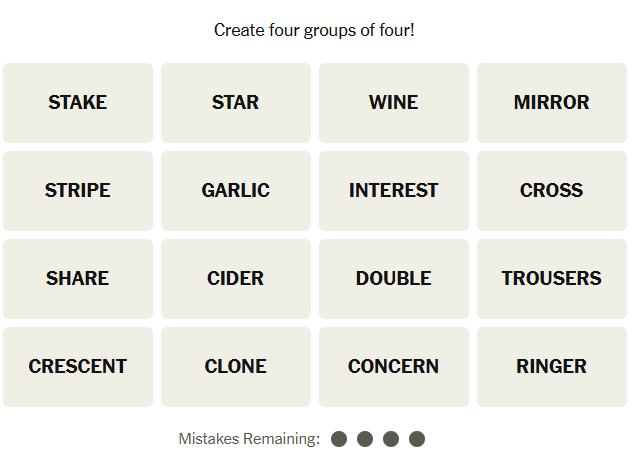Click the GARLIC card
This screenshot has width=634, height=451.
click(x=236, y=191)
